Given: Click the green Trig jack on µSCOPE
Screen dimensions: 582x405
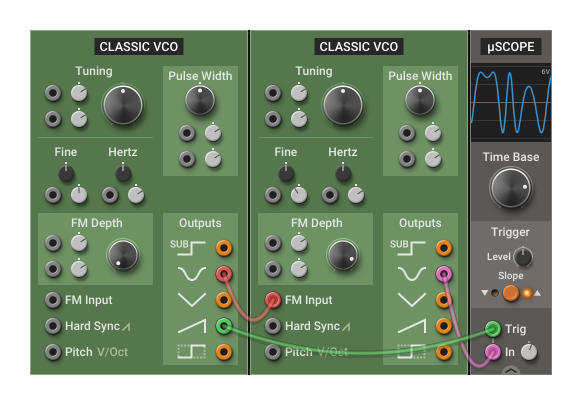Looking at the screenshot, I should tap(493, 329).
